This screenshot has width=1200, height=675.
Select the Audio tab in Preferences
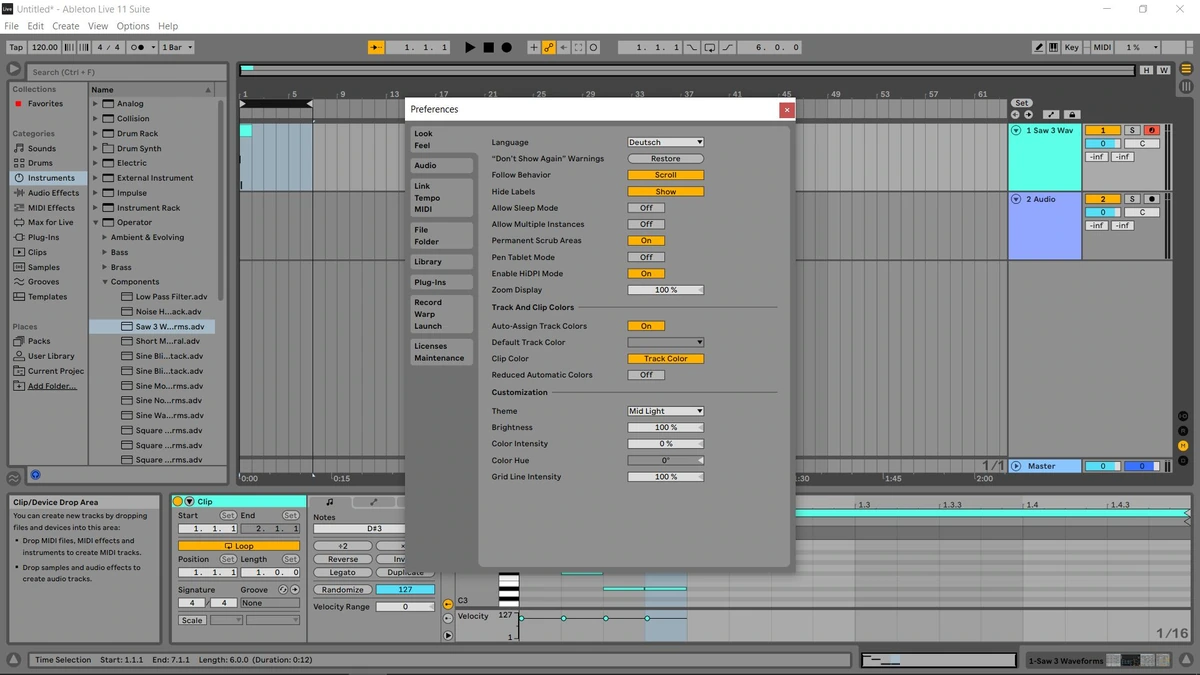pyautogui.click(x=441, y=165)
